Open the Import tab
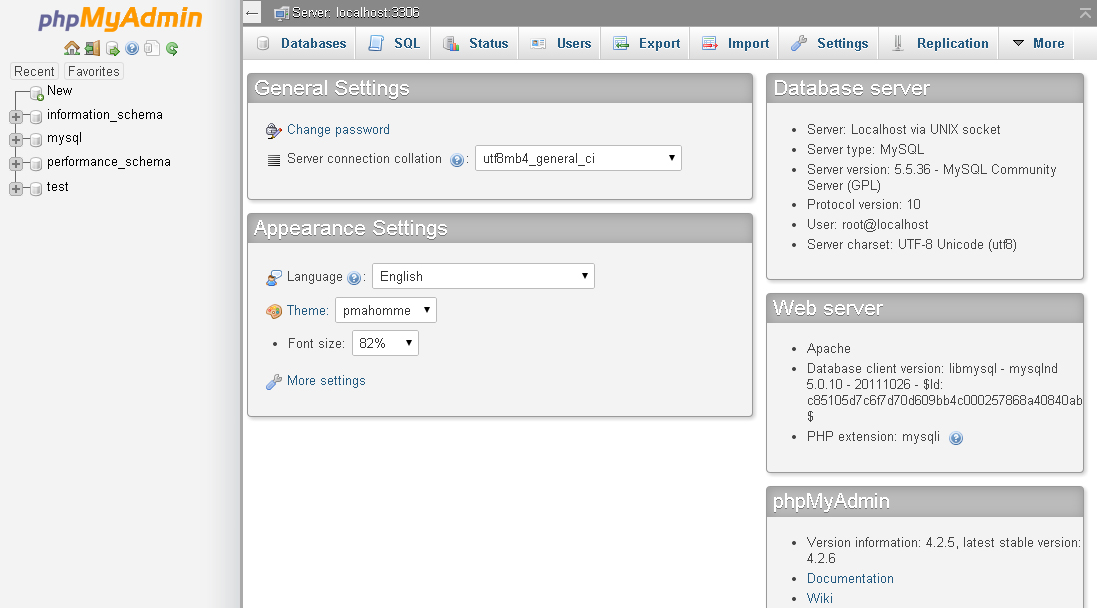Screen dimensions: 1097x608 (x=735, y=43)
